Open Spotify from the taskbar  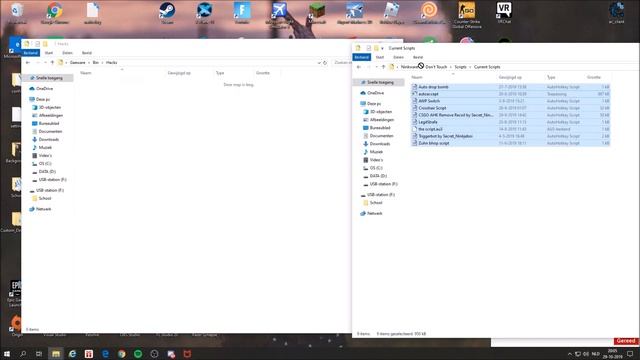(x=138, y=353)
